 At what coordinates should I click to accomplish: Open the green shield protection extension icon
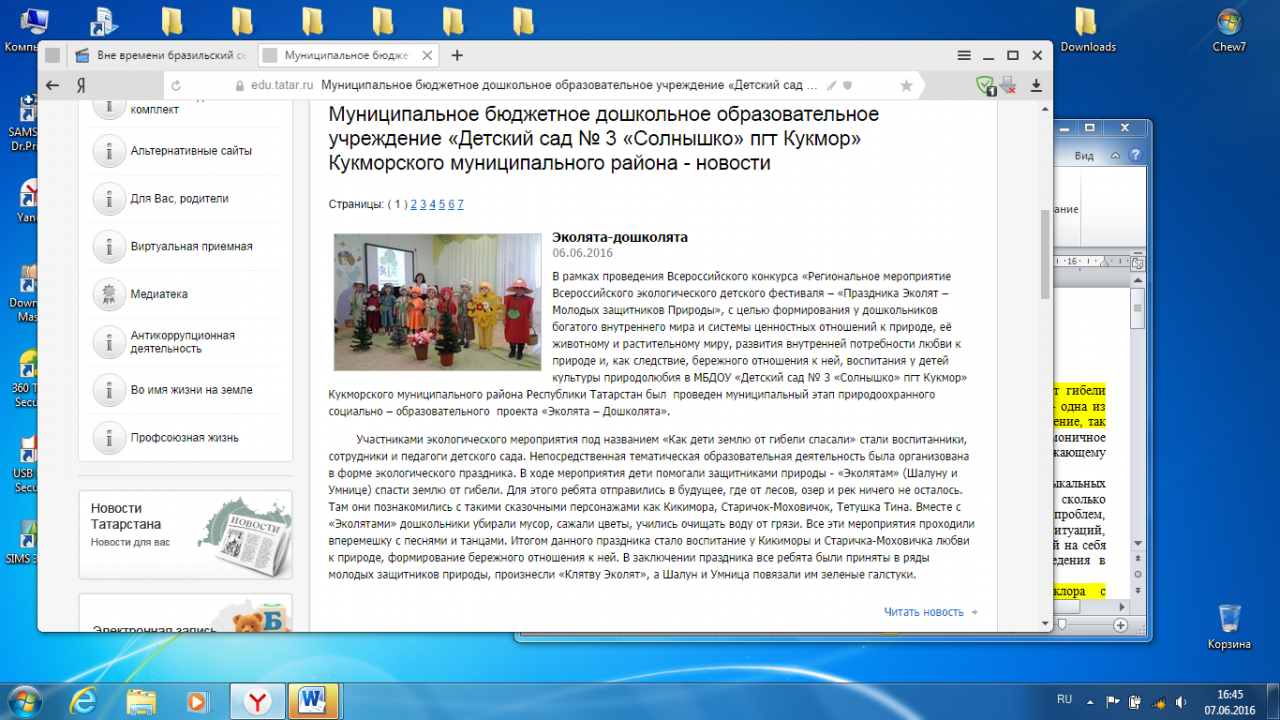[x=985, y=86]
